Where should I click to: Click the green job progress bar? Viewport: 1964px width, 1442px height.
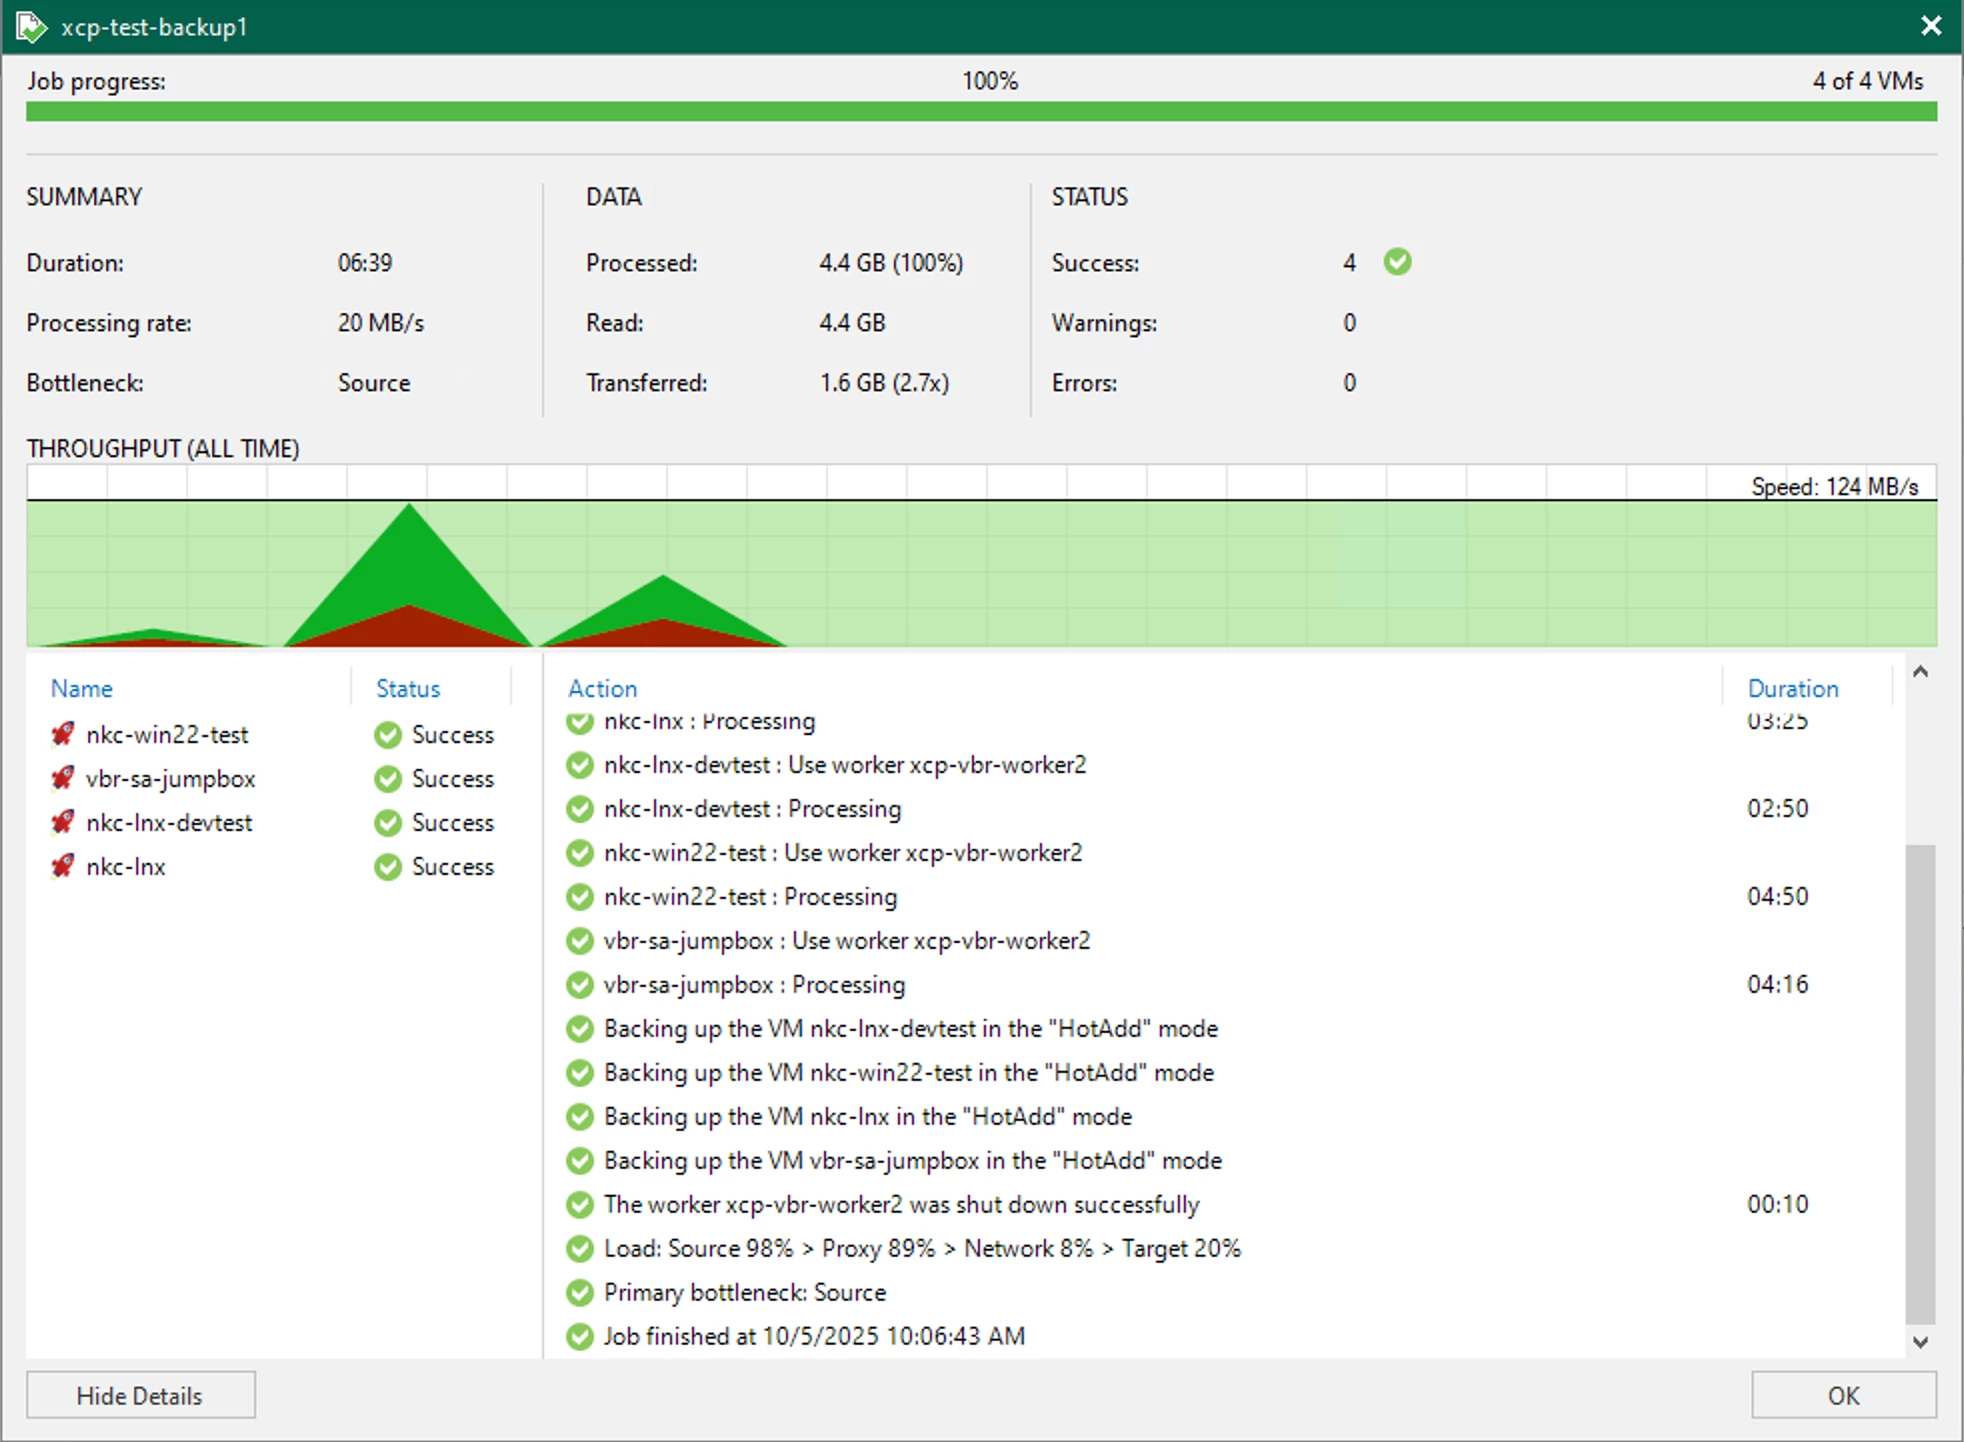(980, 112)
